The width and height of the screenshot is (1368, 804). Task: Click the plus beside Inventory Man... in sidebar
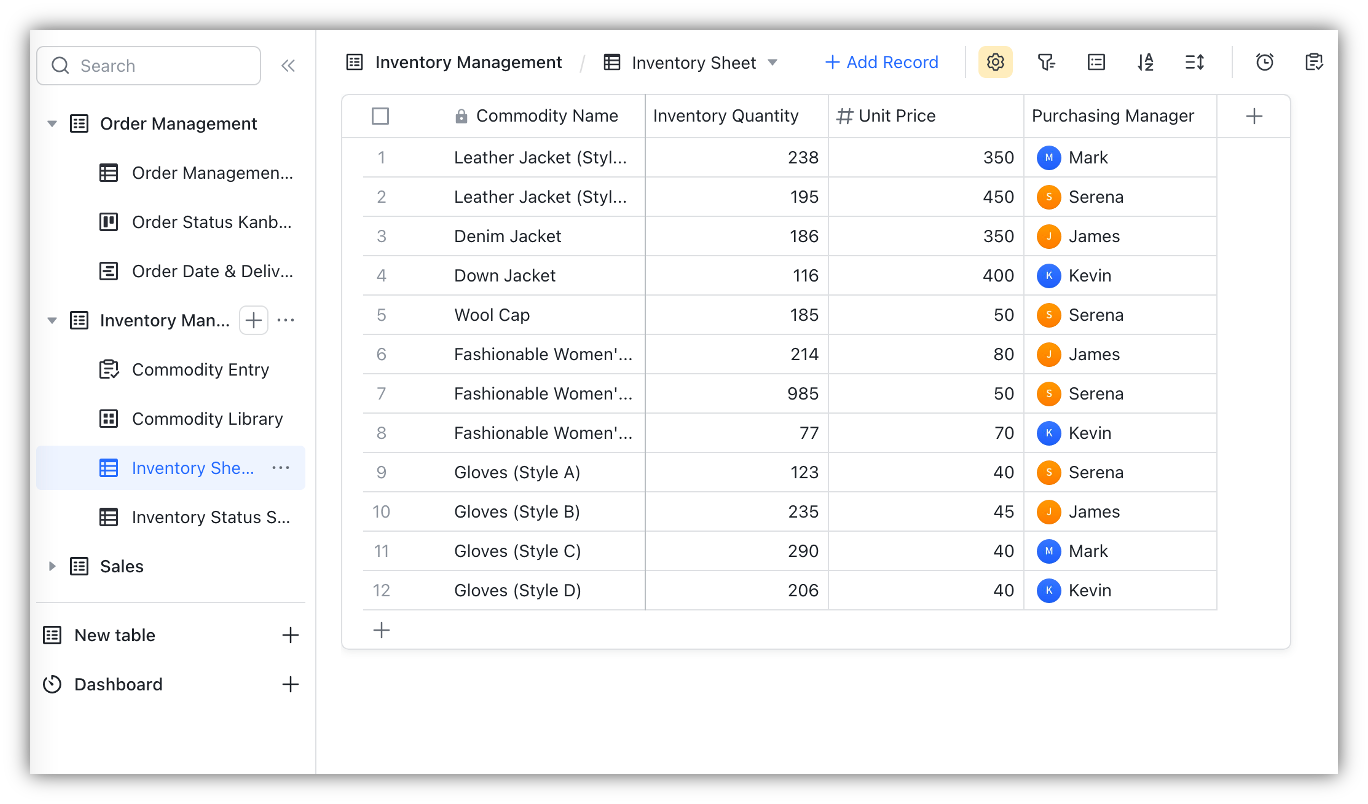click(254, 320)
